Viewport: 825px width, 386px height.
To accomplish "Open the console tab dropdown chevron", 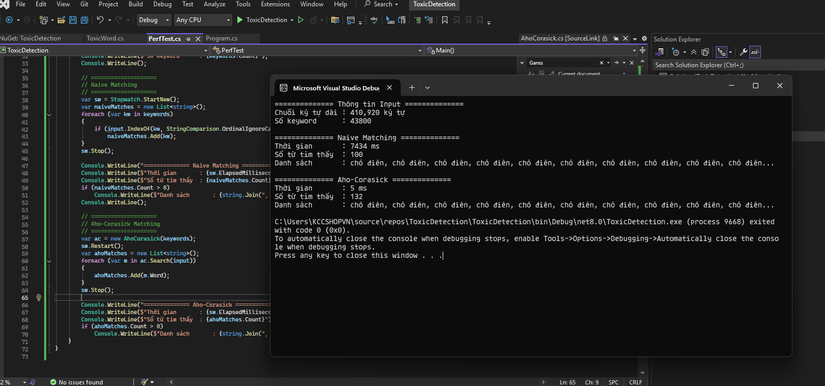I will (427, 87).
